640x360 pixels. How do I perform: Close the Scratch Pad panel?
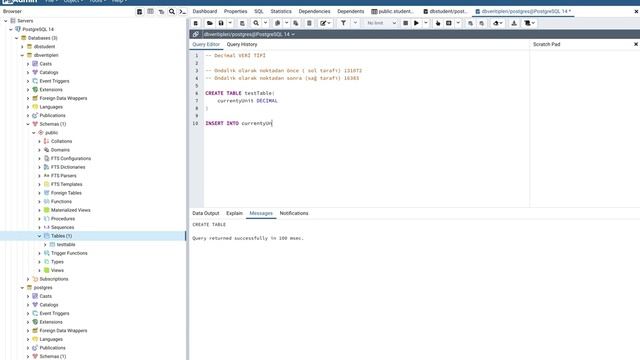click(636, 44)
